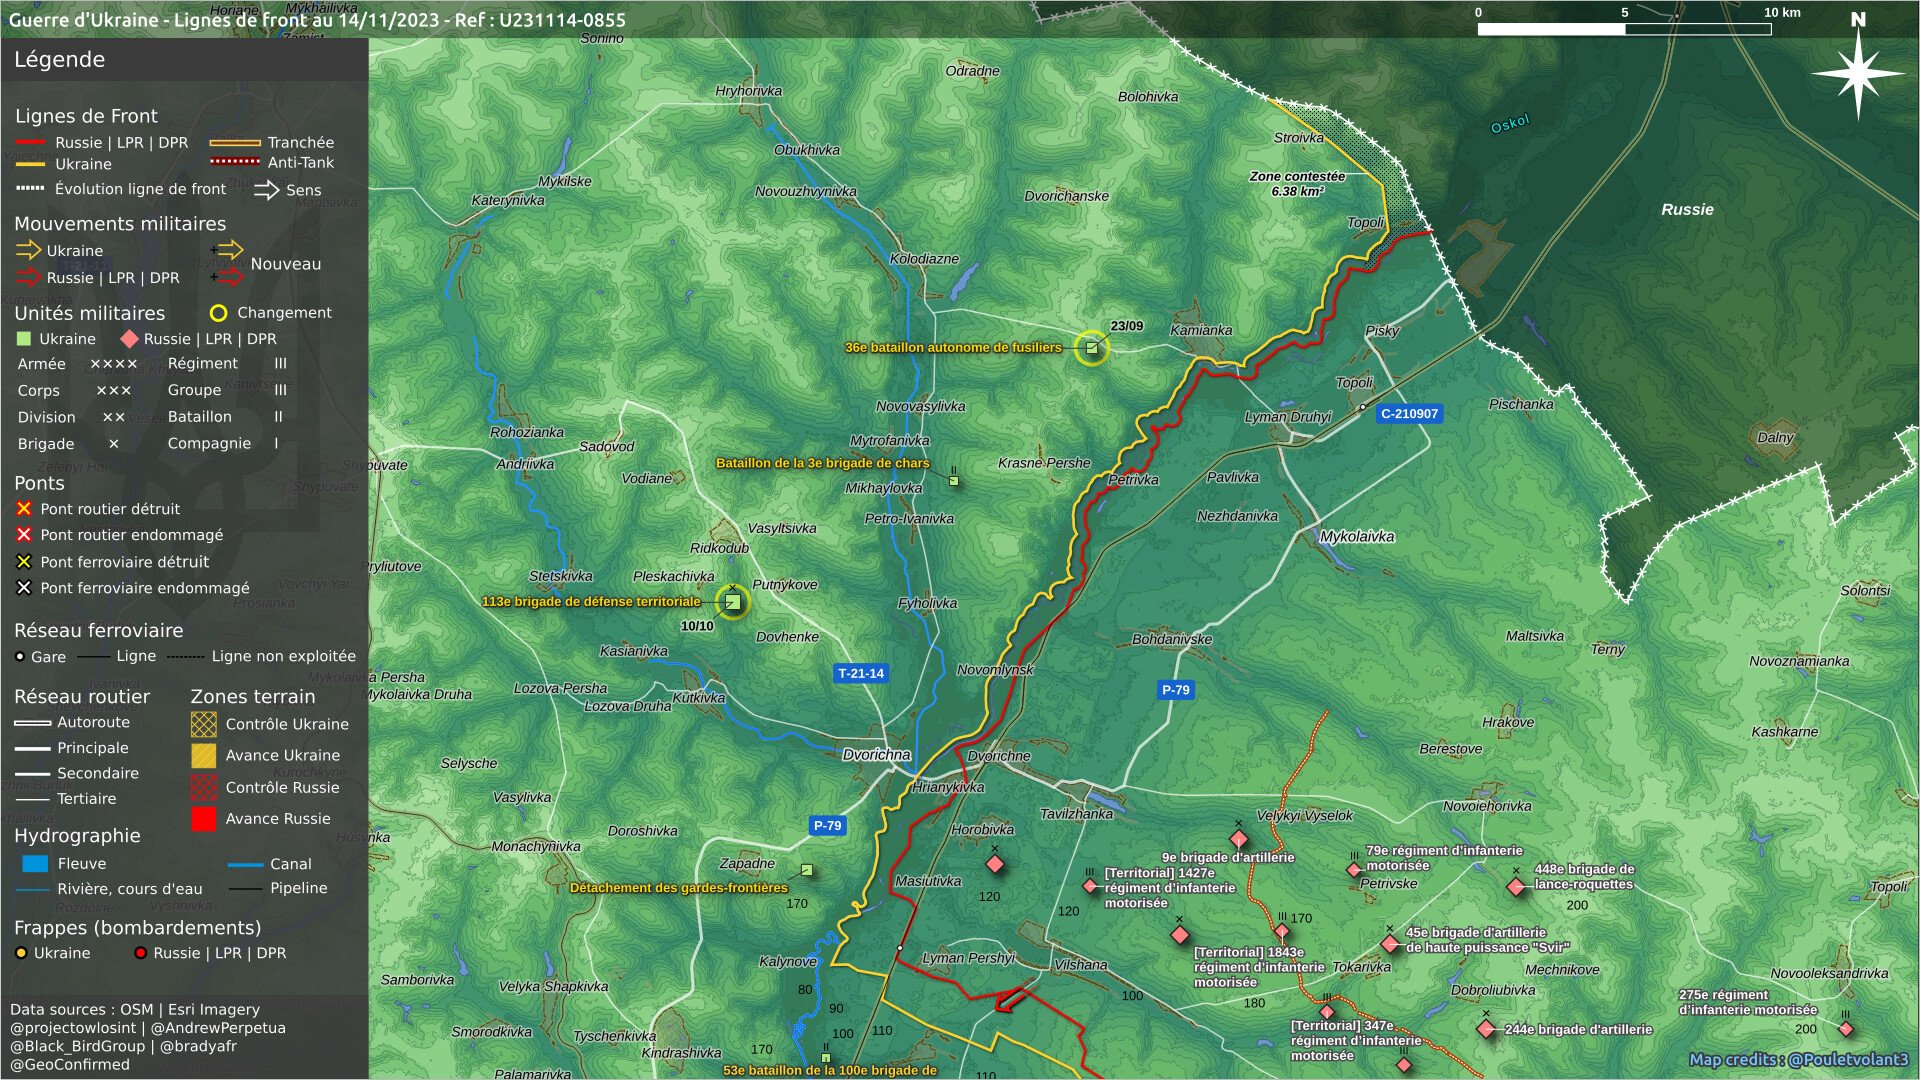Click the Ukraine yellow strike dot in legend

[x=21, y=953]
